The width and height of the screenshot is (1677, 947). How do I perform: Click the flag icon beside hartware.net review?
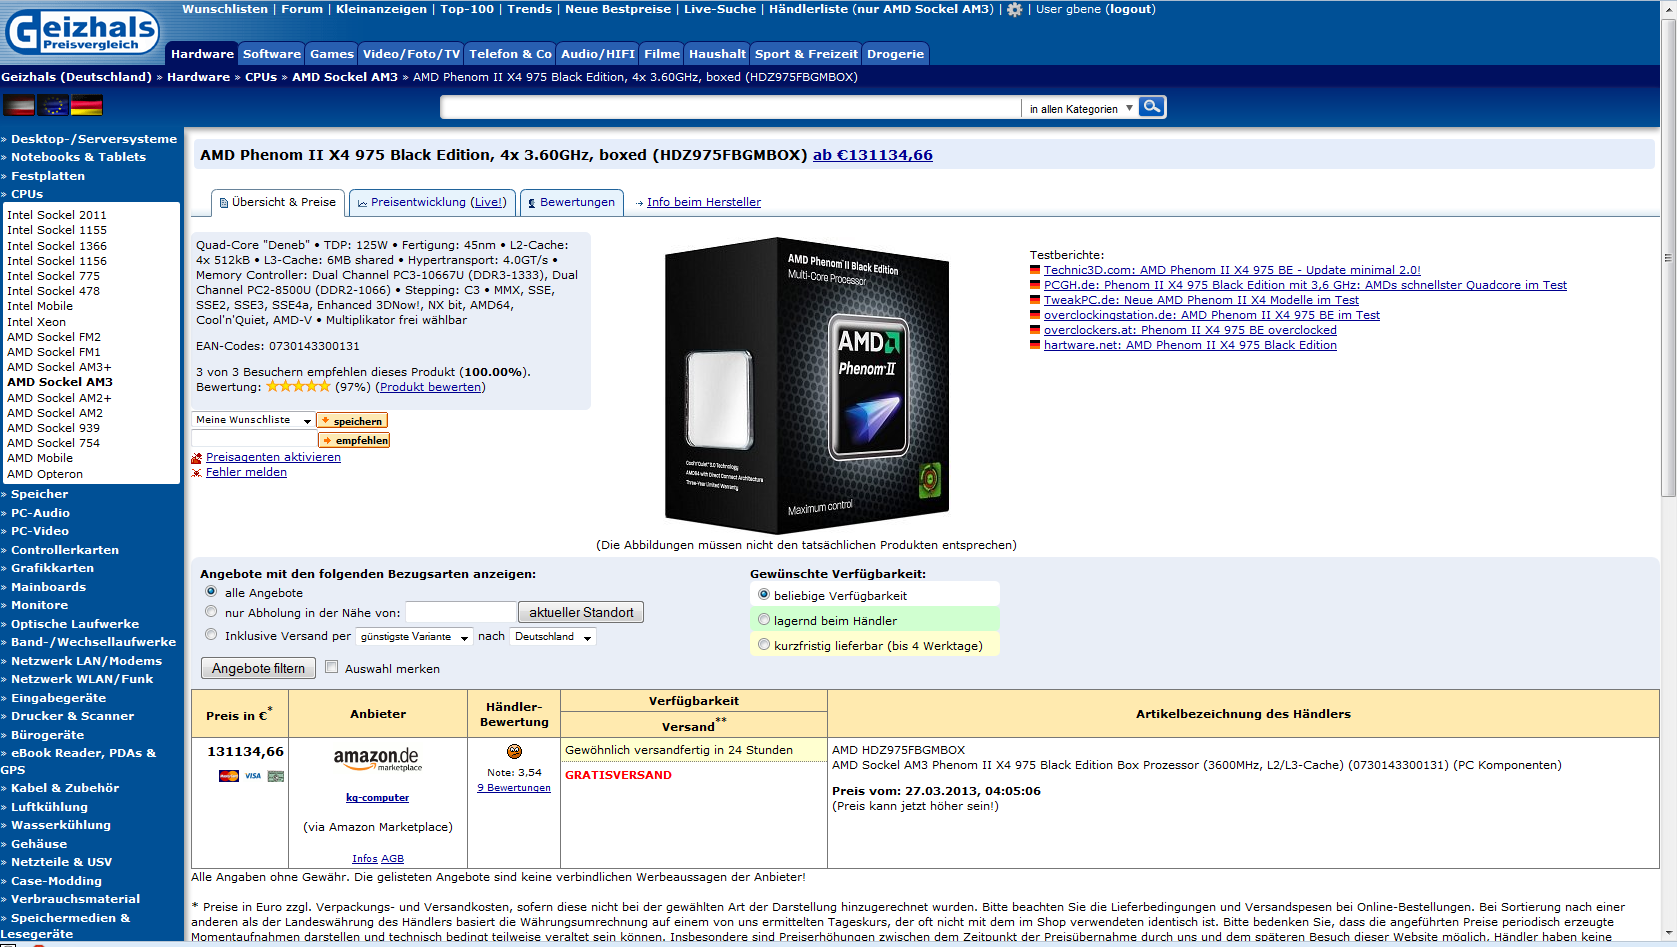pos(1035,345)
